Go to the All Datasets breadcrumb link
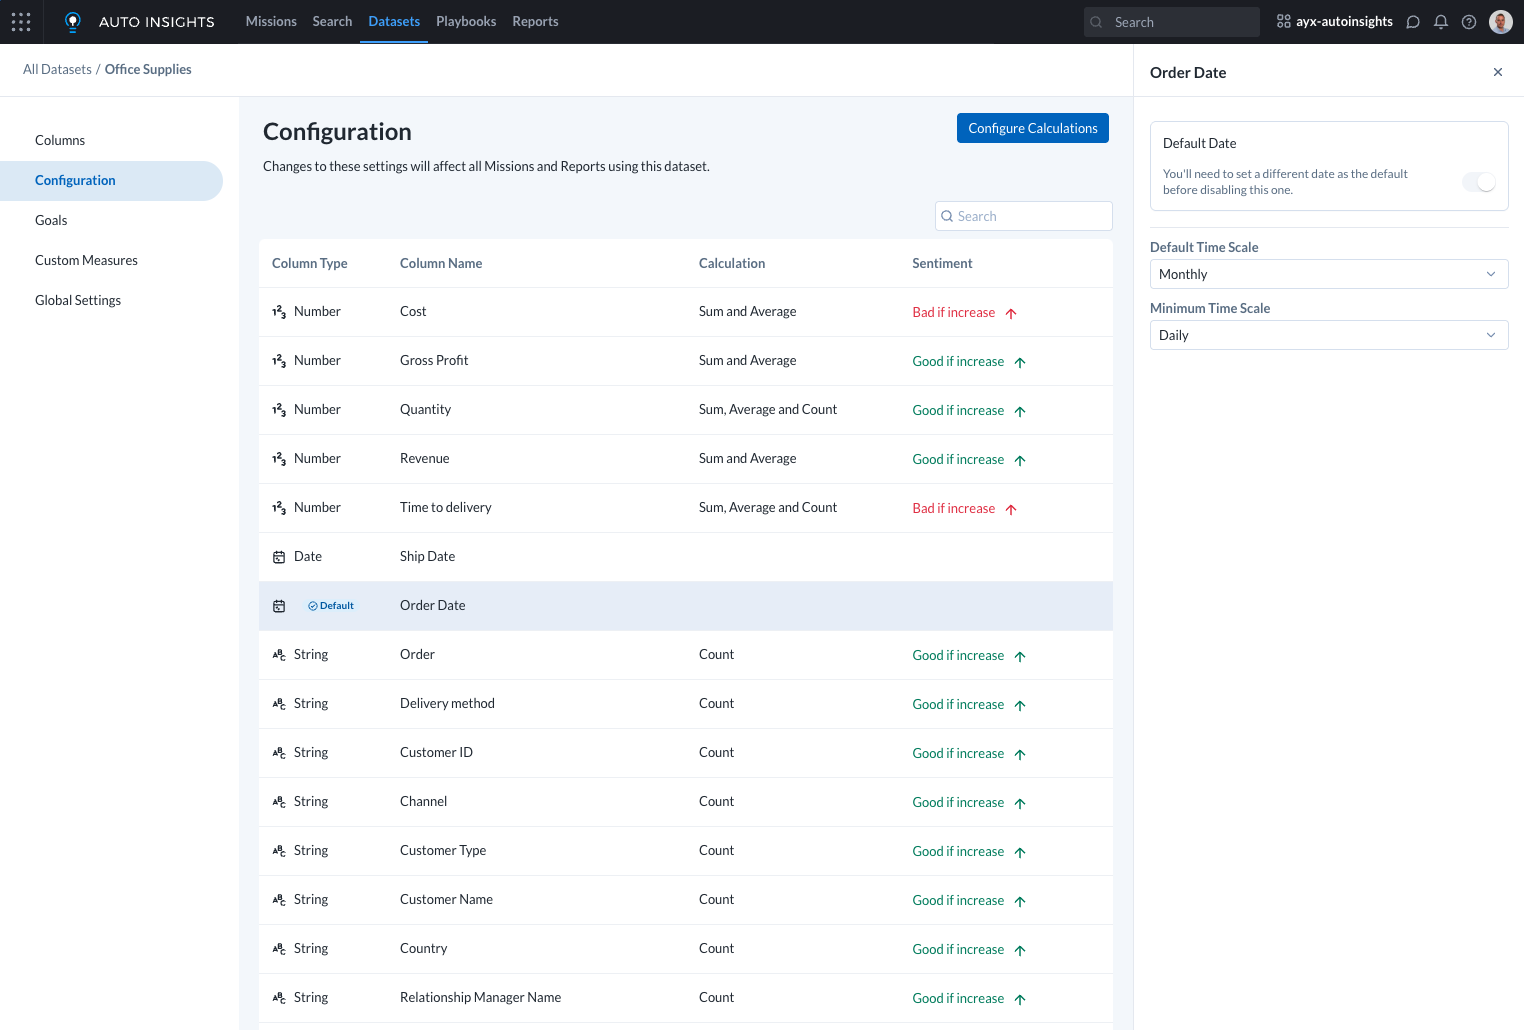 pos(57,69)
